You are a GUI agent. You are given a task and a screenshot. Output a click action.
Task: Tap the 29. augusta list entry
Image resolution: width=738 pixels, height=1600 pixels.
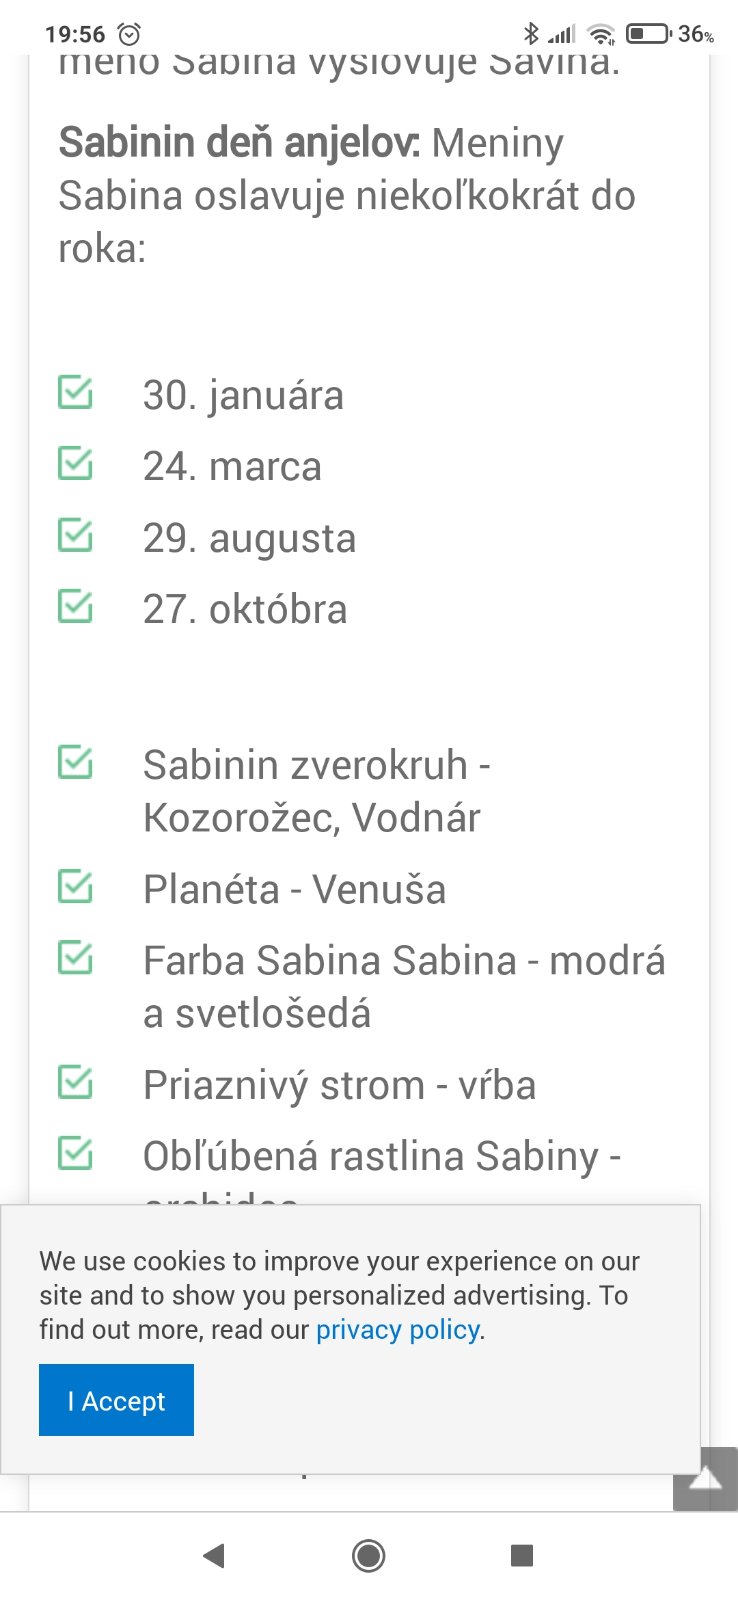[249, 538]
